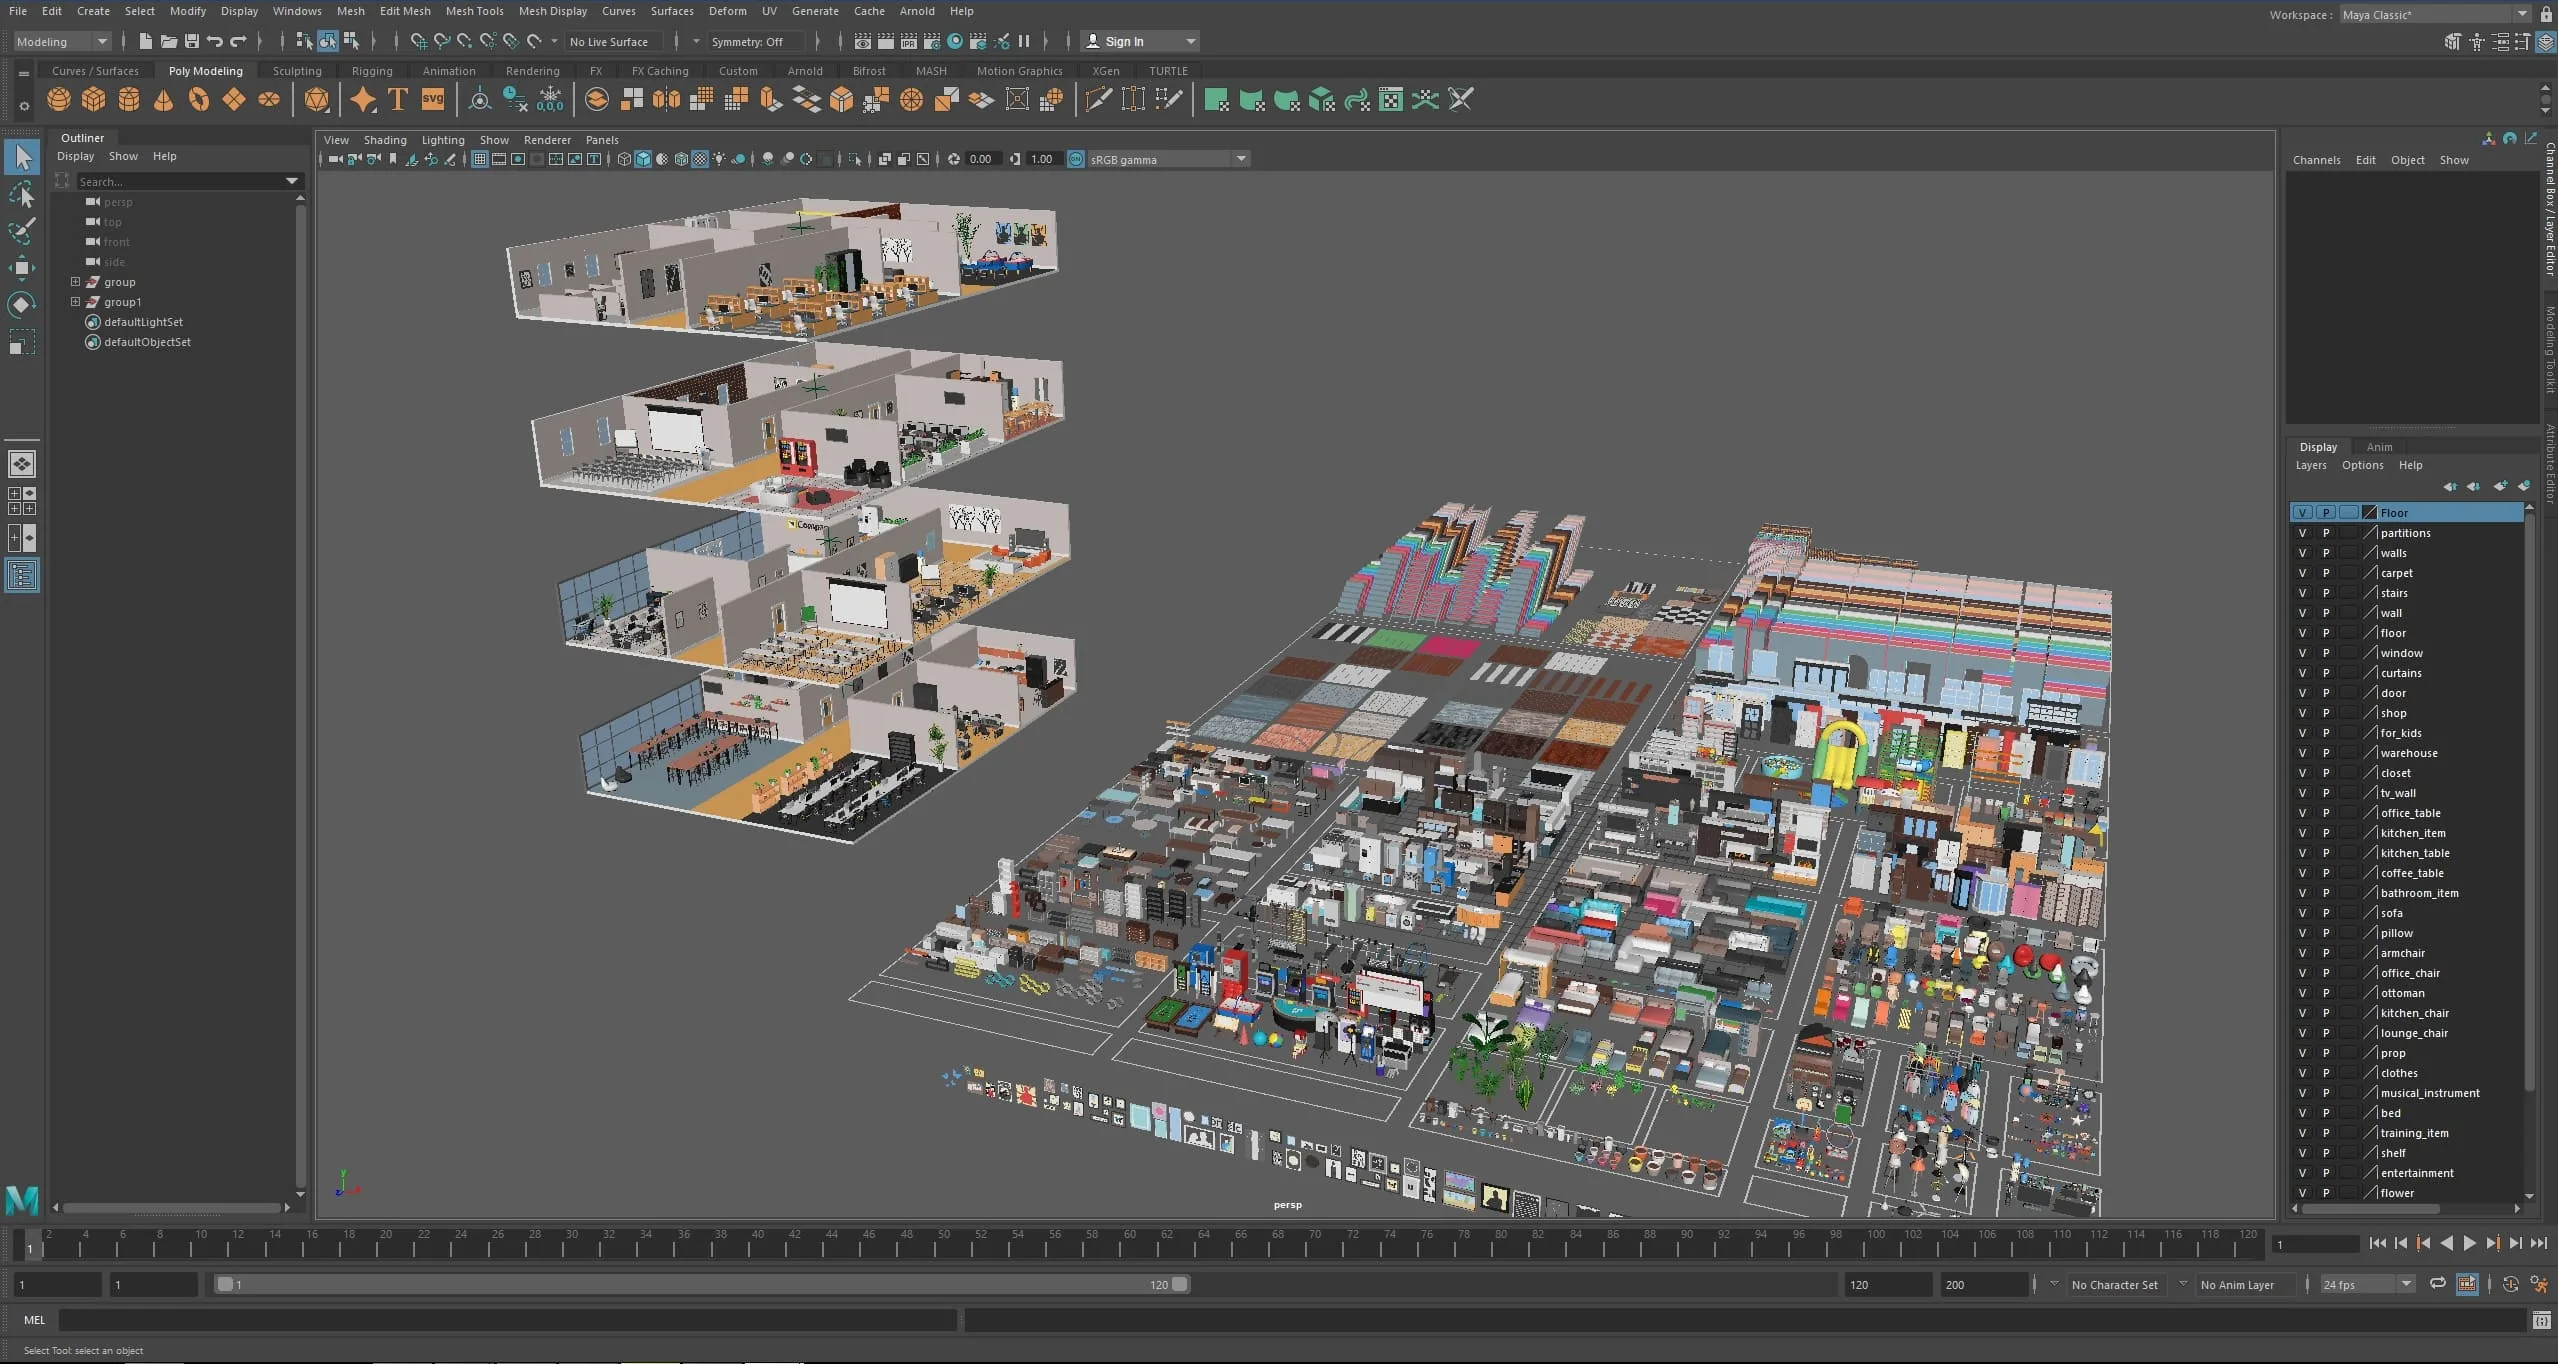Open the Outliner search filter dropdown
The width and height of the screenshot is (2558, 1364).
click(292, 181)
